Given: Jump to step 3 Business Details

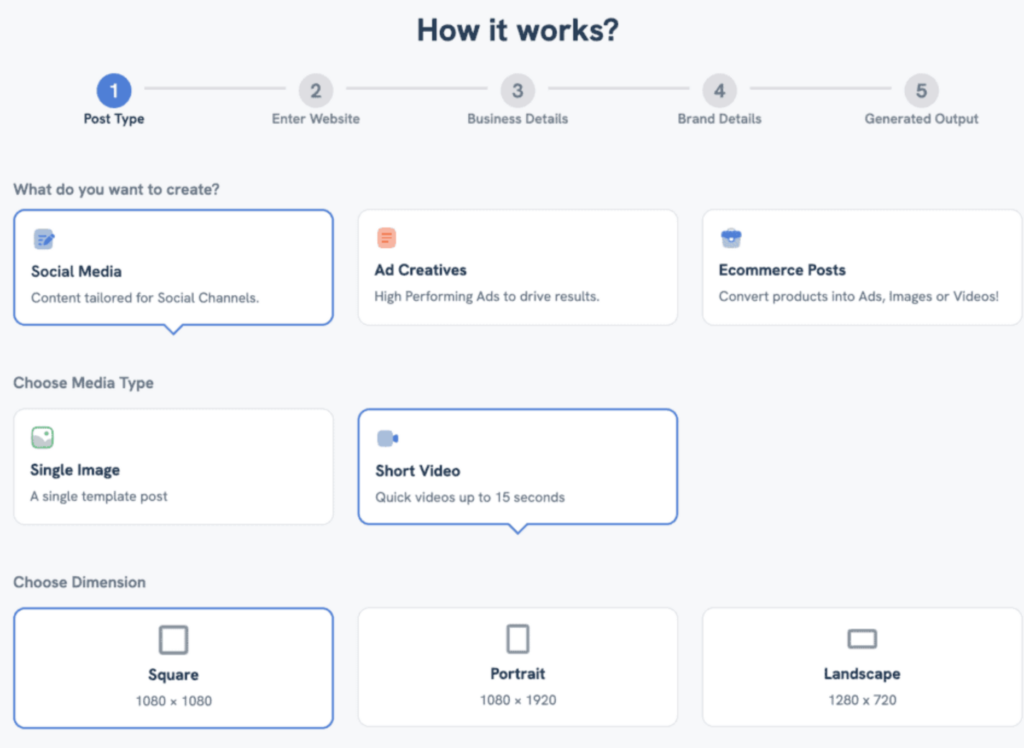Looking at the screenshot, I should [517, 92].
